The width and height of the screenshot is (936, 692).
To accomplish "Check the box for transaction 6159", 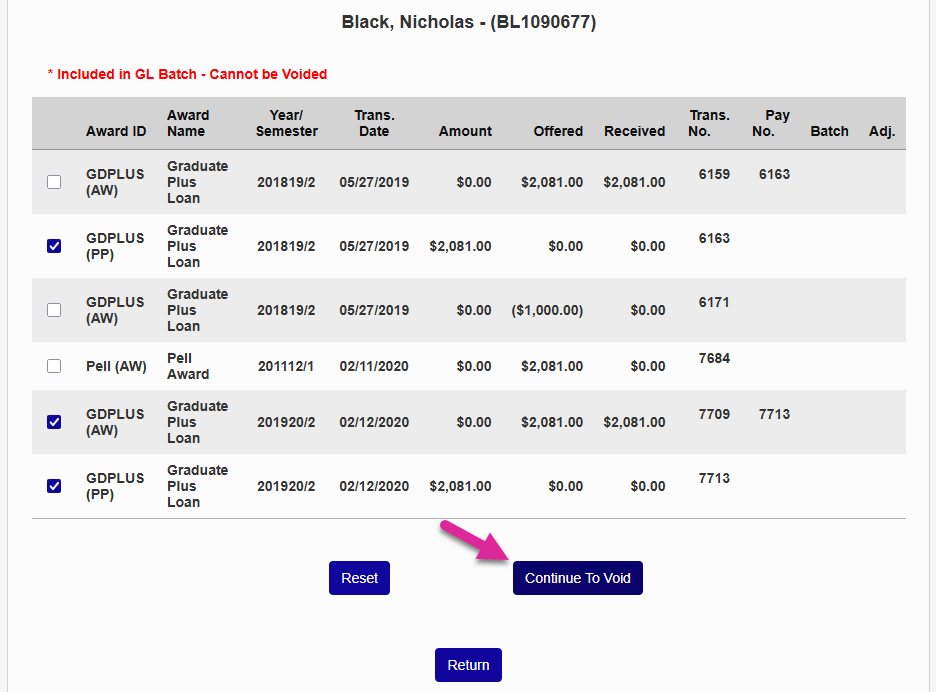I will [54, 182].
